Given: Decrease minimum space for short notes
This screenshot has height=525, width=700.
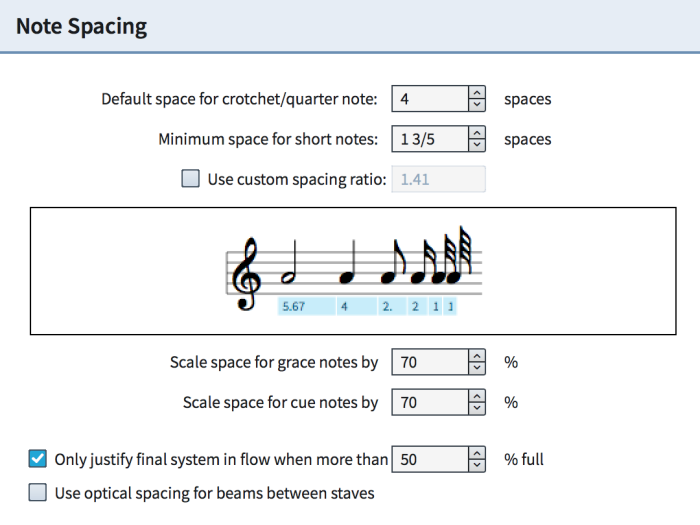Looking at the screenshot, I should (x=477, y=145).
